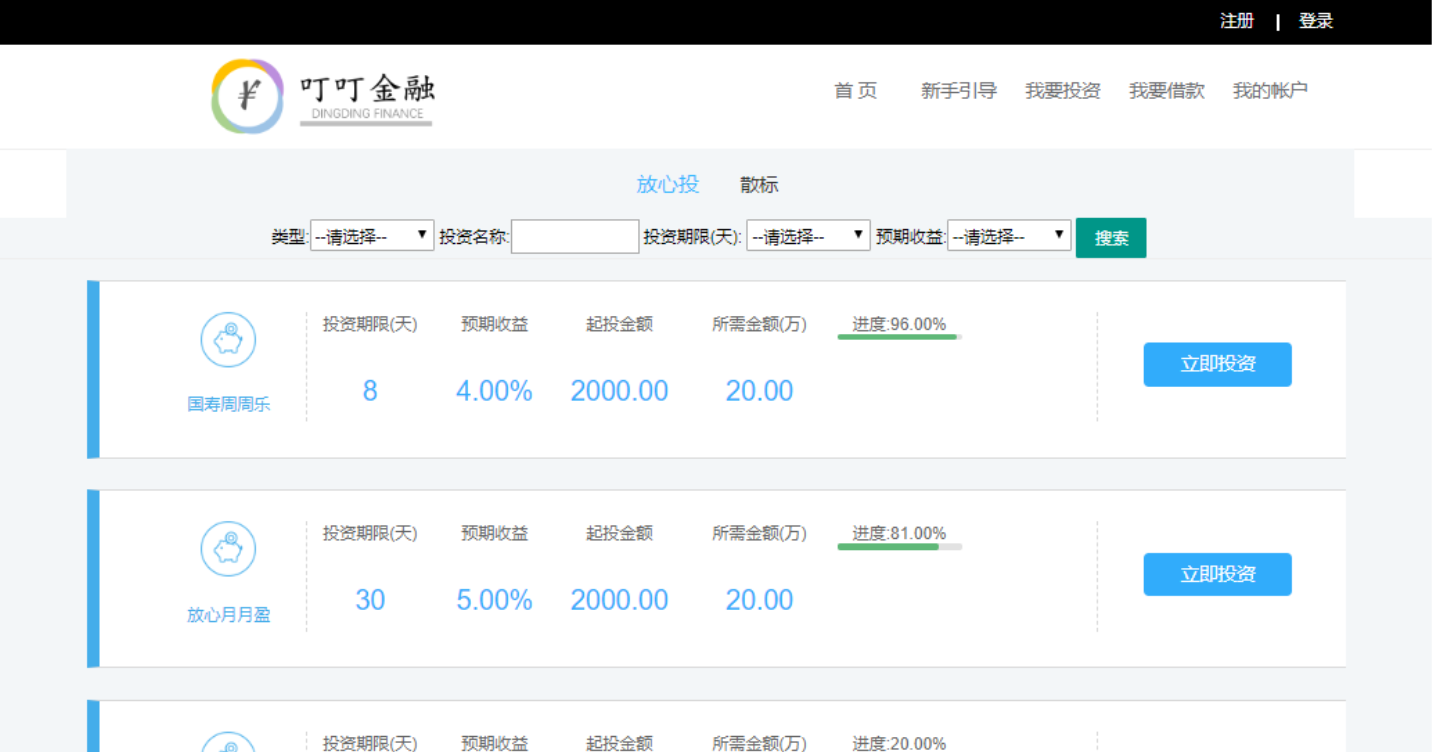Click 立即投资 for 国寿周周乐
Image resolution: width=1432 pixels, height=752 pixels.
pos(1217,364)
